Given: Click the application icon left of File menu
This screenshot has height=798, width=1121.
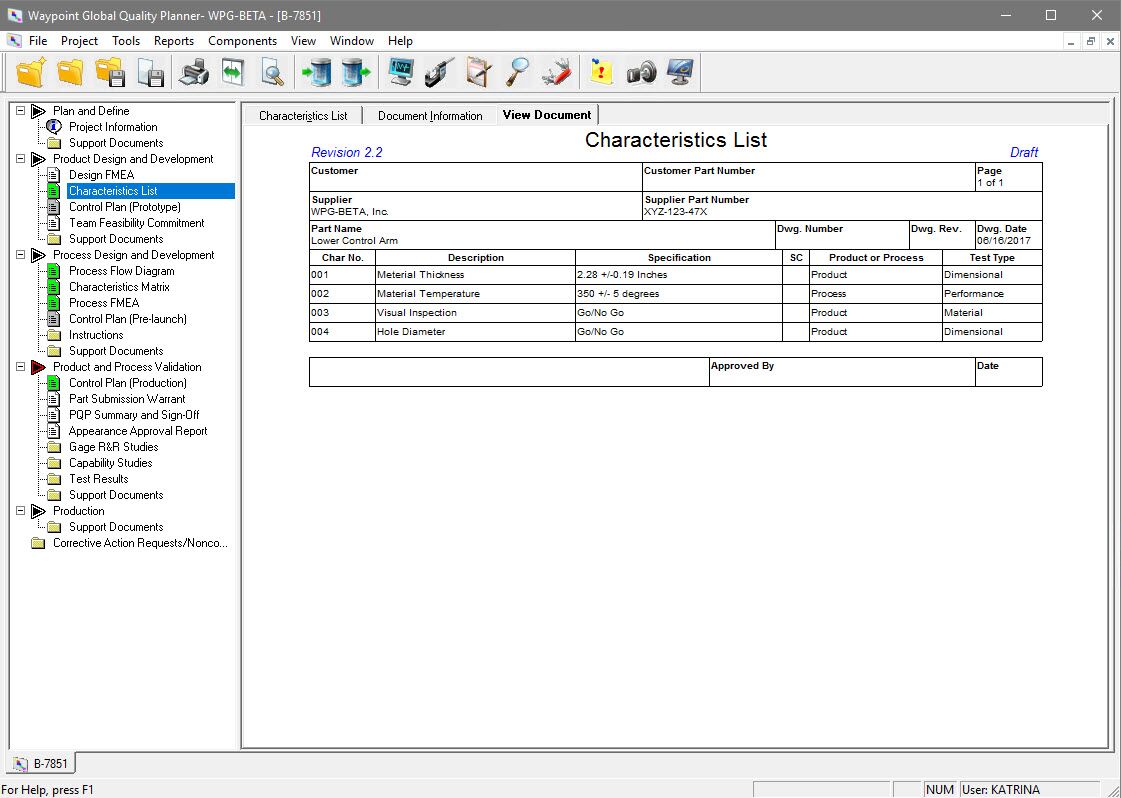Looking at the screenshot, I should 14,41.
